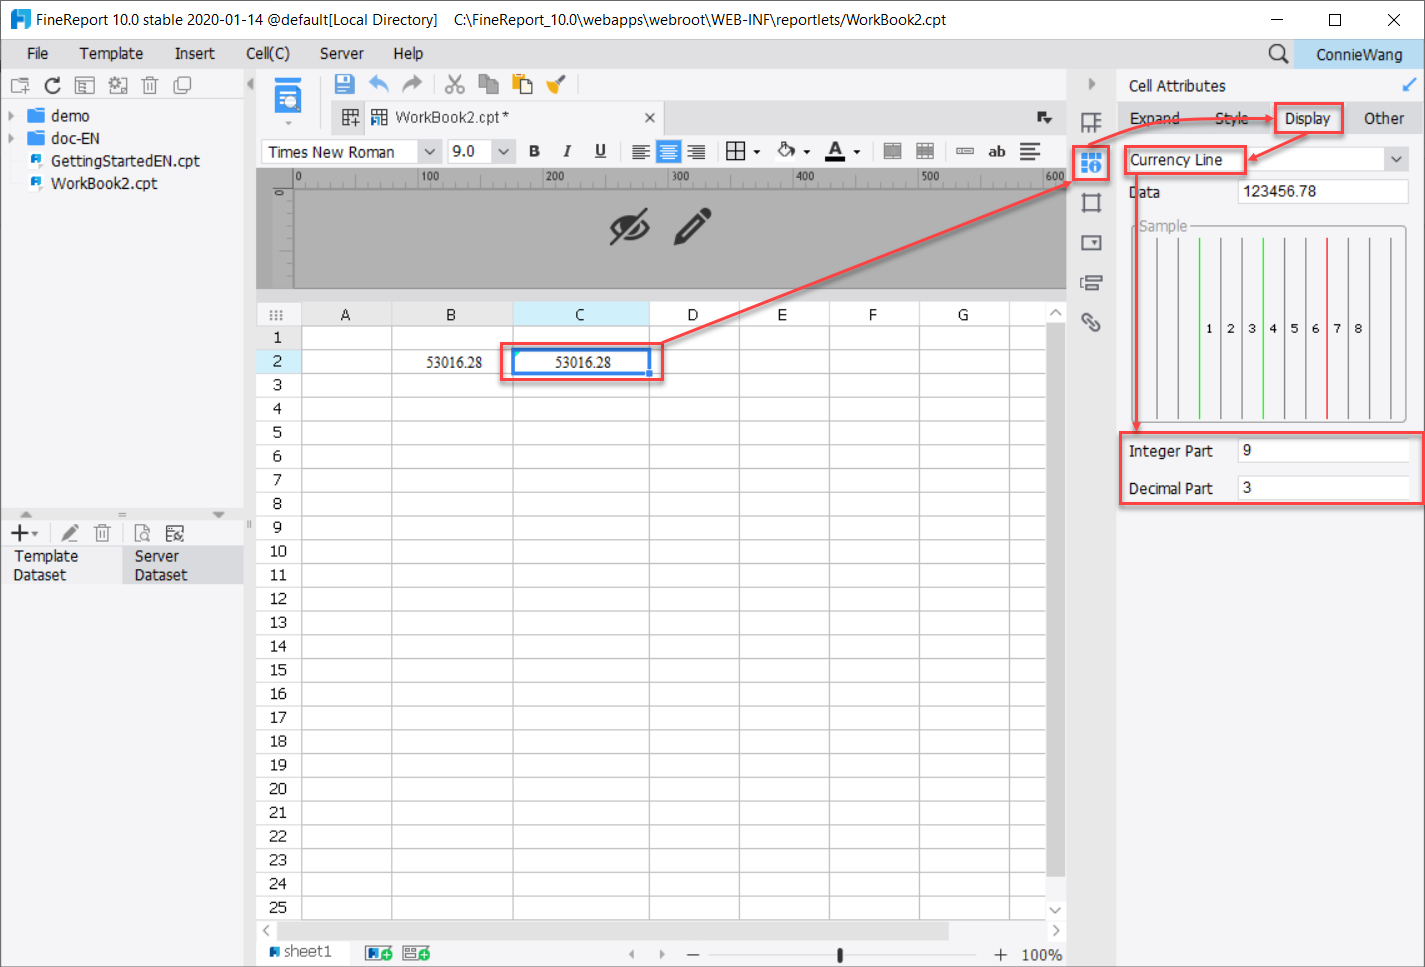Click the paste icon in the toolbar
Screen dimensions: 1425x967
[x=521, y=84]
